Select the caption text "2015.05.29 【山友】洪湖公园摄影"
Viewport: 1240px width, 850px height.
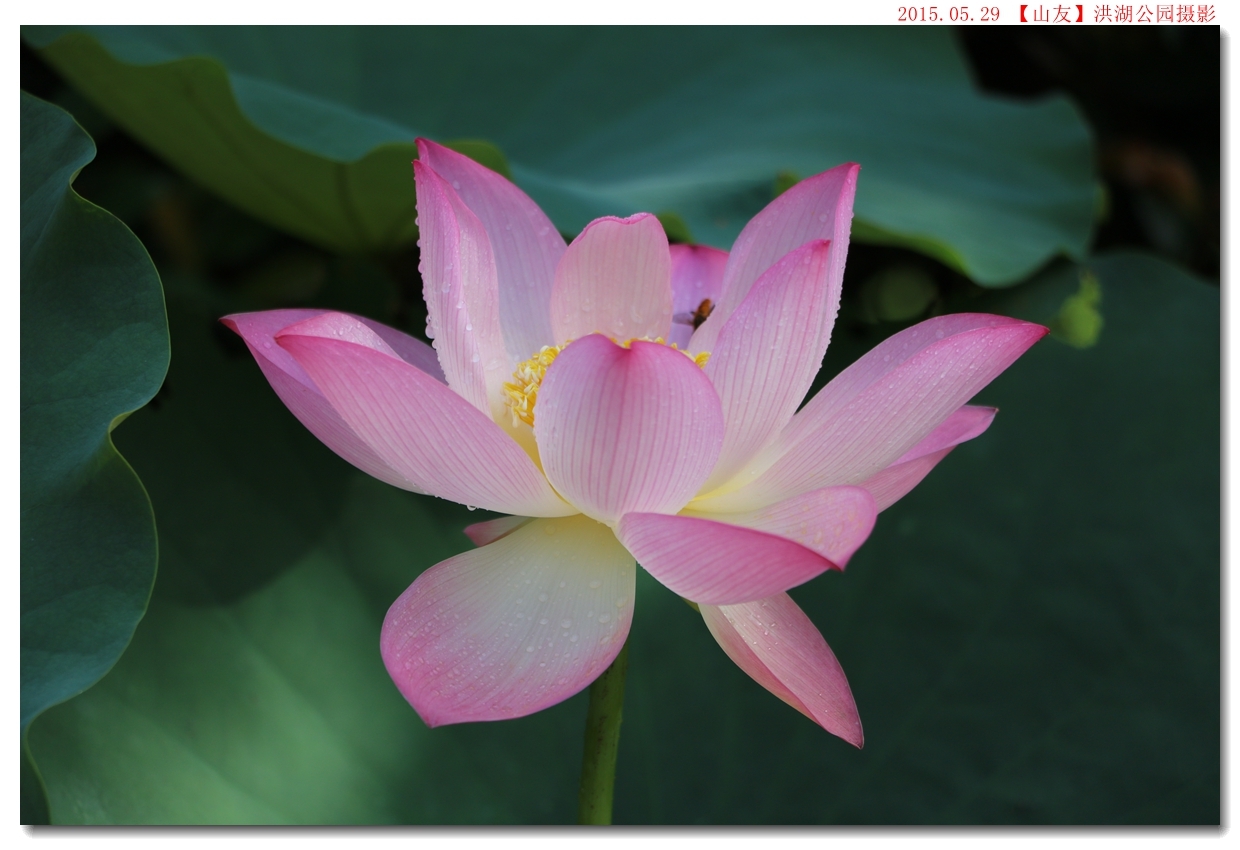click(1056, 13)
